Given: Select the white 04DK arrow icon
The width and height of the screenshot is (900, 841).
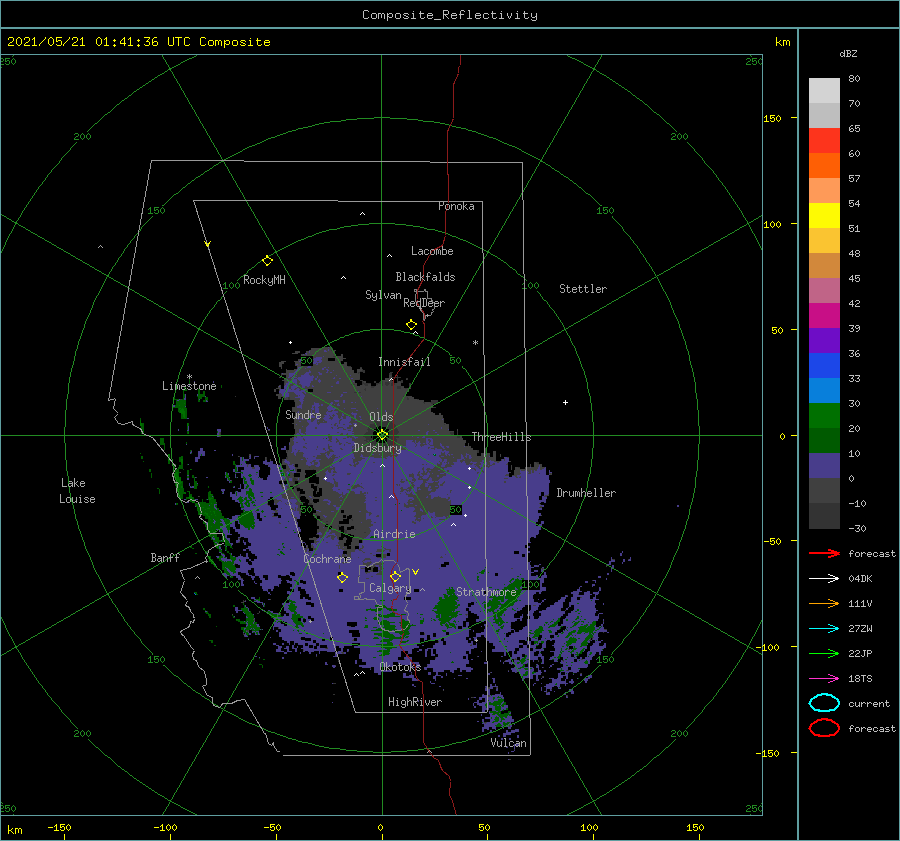Looking at the screenshot, I should click(824, 578).
